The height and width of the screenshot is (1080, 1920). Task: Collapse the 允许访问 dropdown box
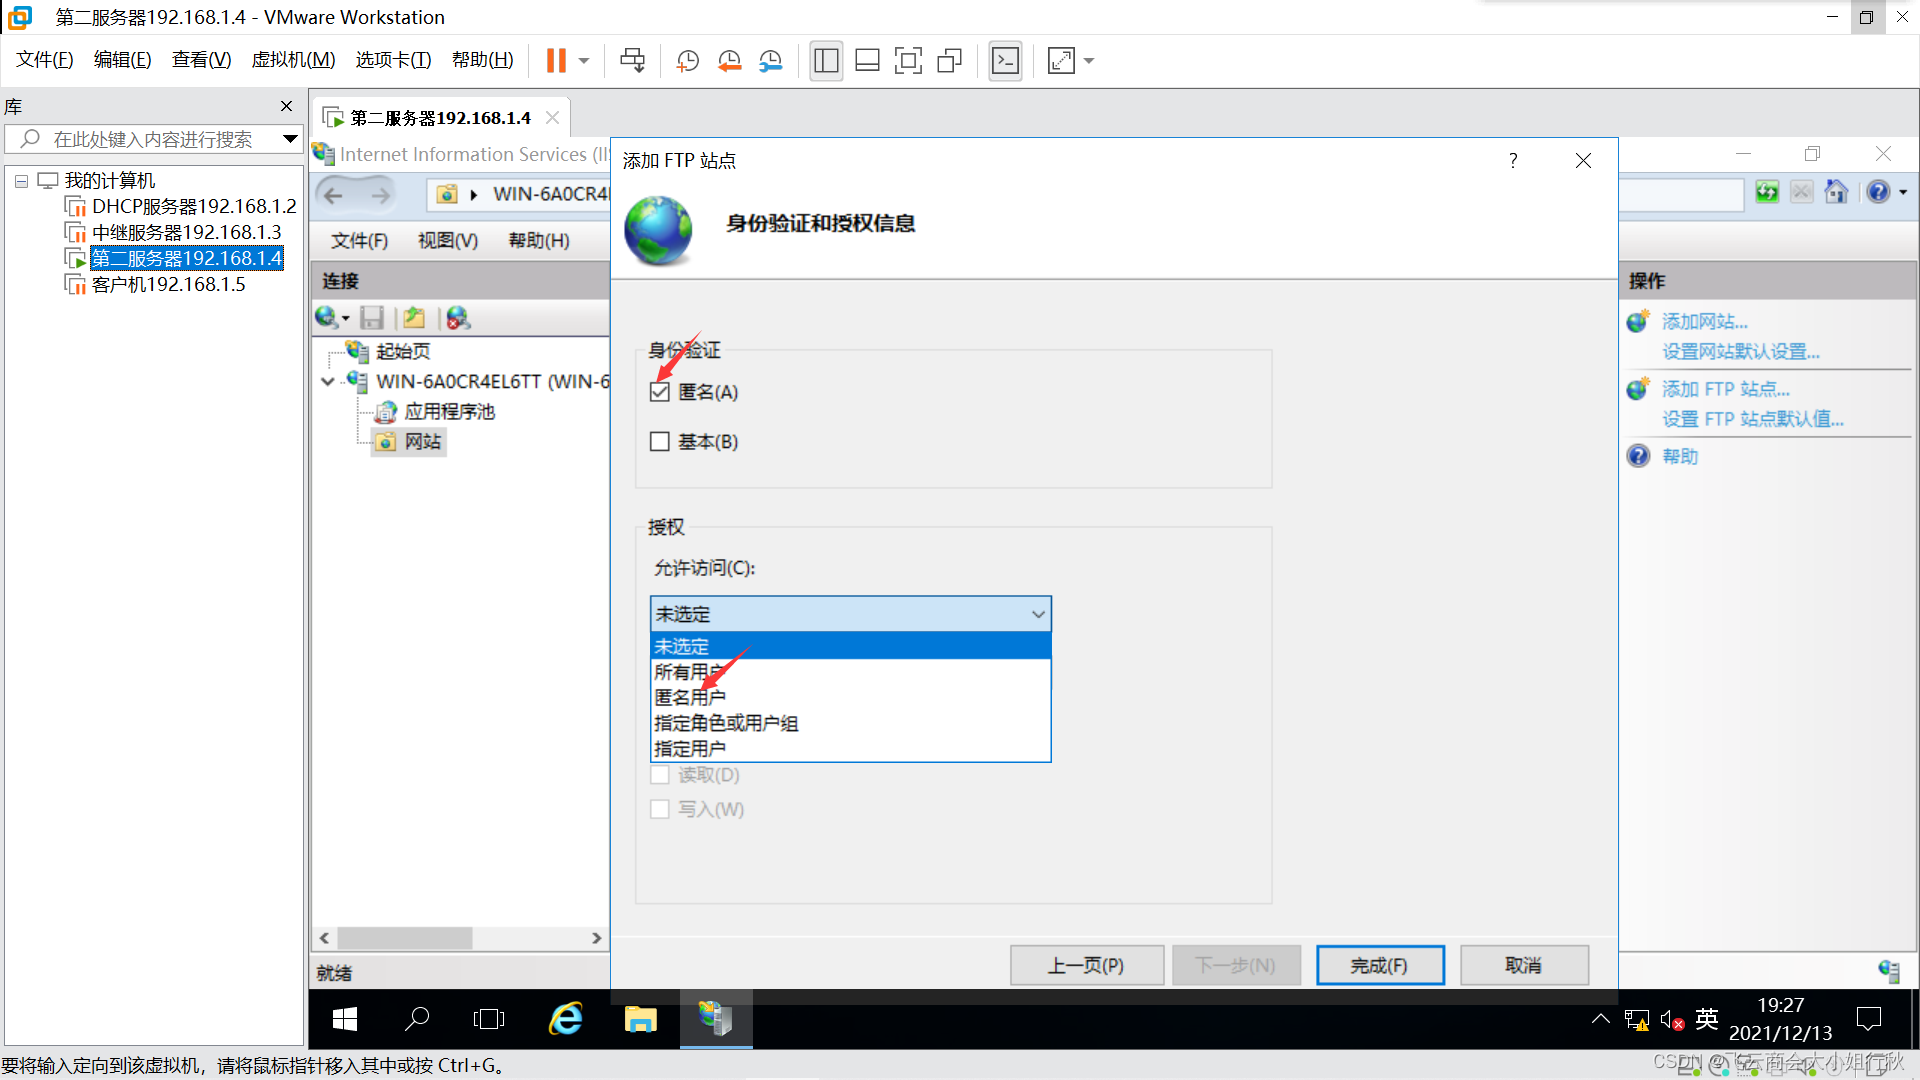pyautogui.click(x=850, y=614)
